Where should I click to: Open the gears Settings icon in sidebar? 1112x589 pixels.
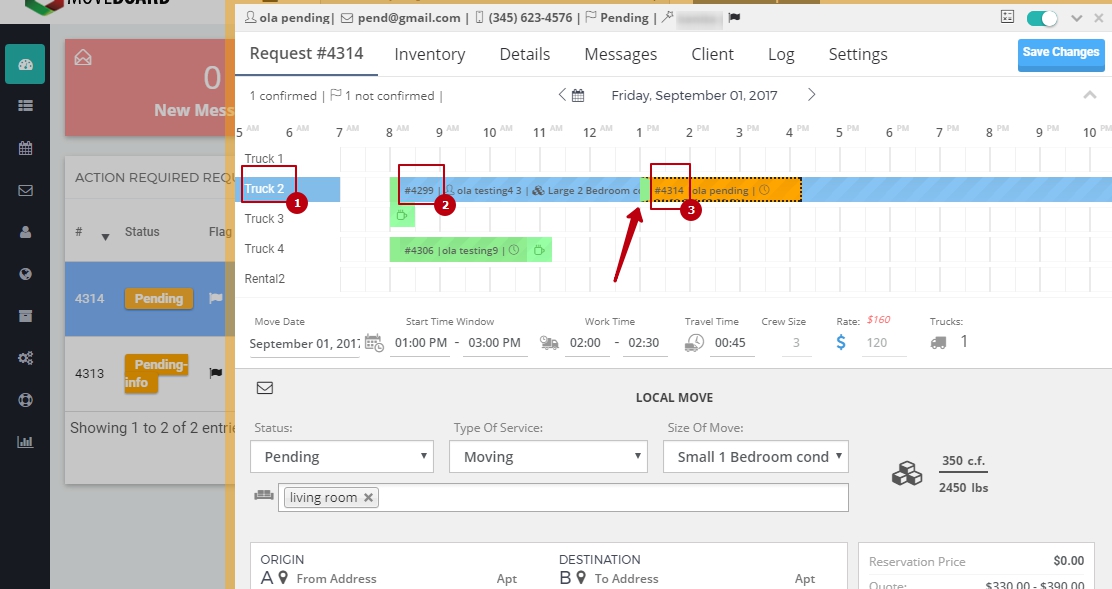(x=24, y=355)
